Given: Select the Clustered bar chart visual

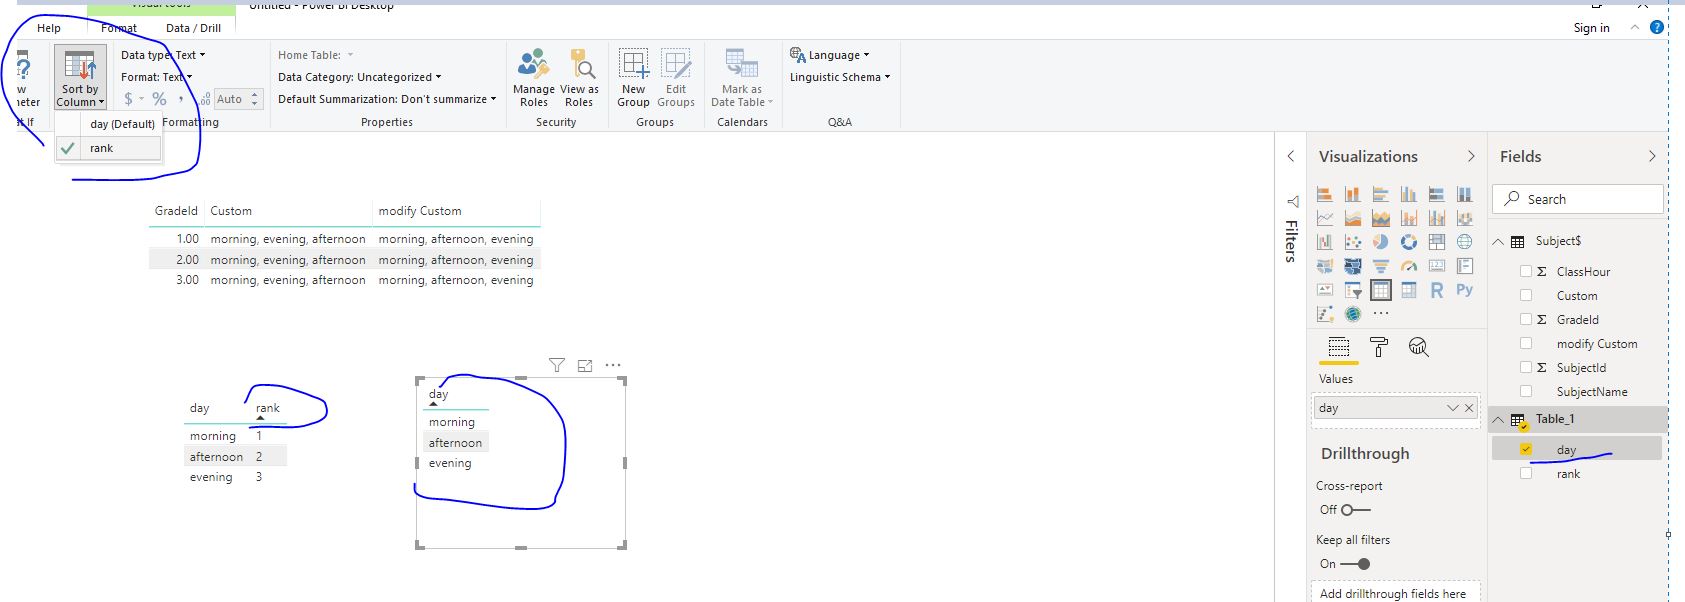Looking at the screenshot, I should 1381,194.
